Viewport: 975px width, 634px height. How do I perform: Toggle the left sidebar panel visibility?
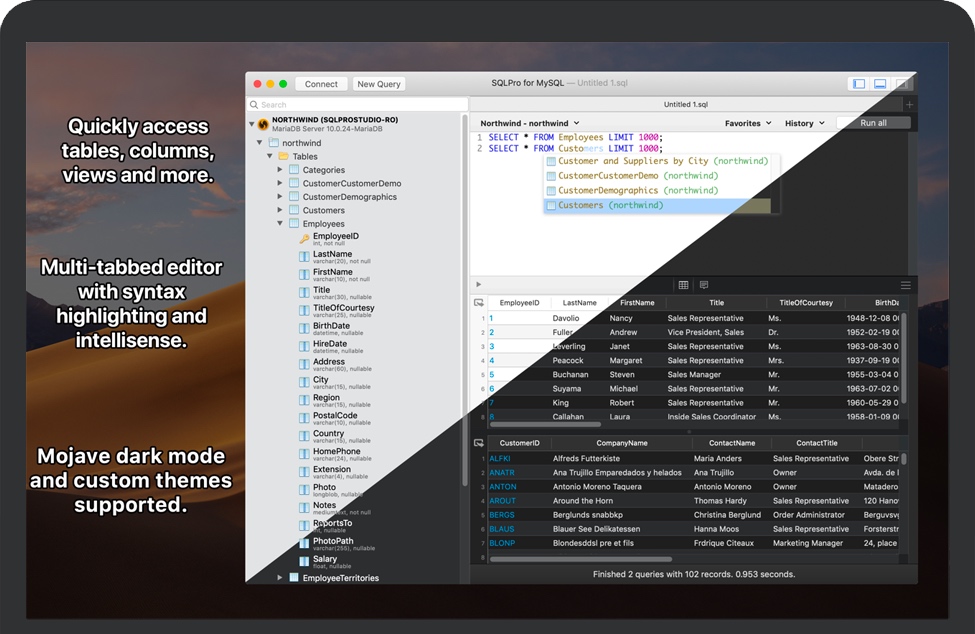(x=858, y=84)
